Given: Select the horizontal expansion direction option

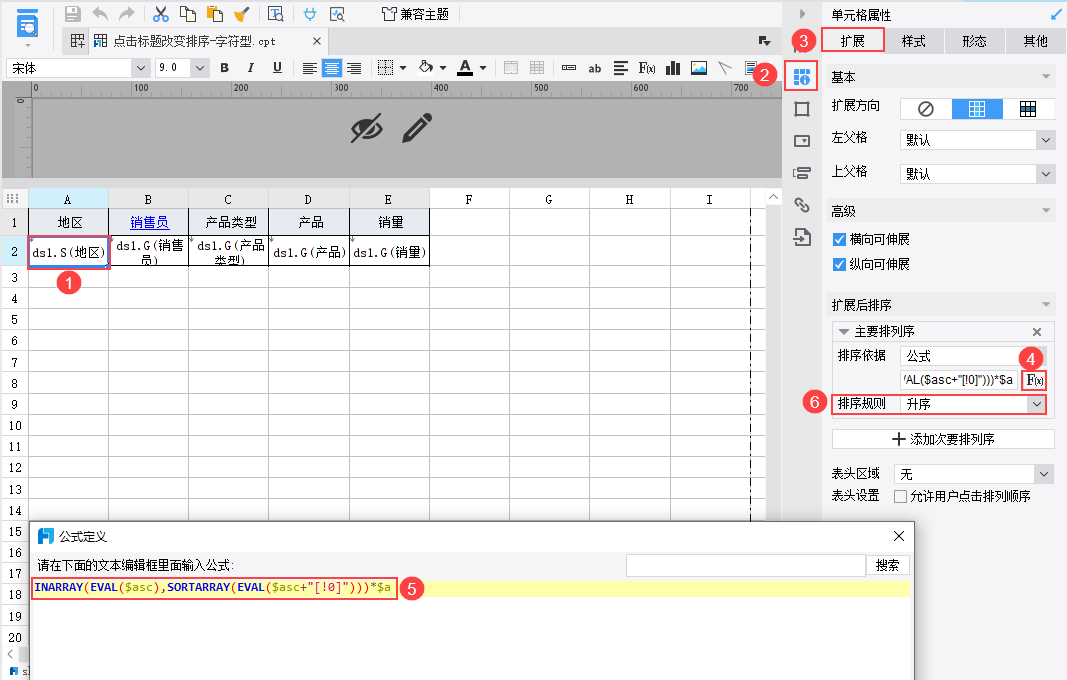Looking at the screenshot, I should (1028, 109).
